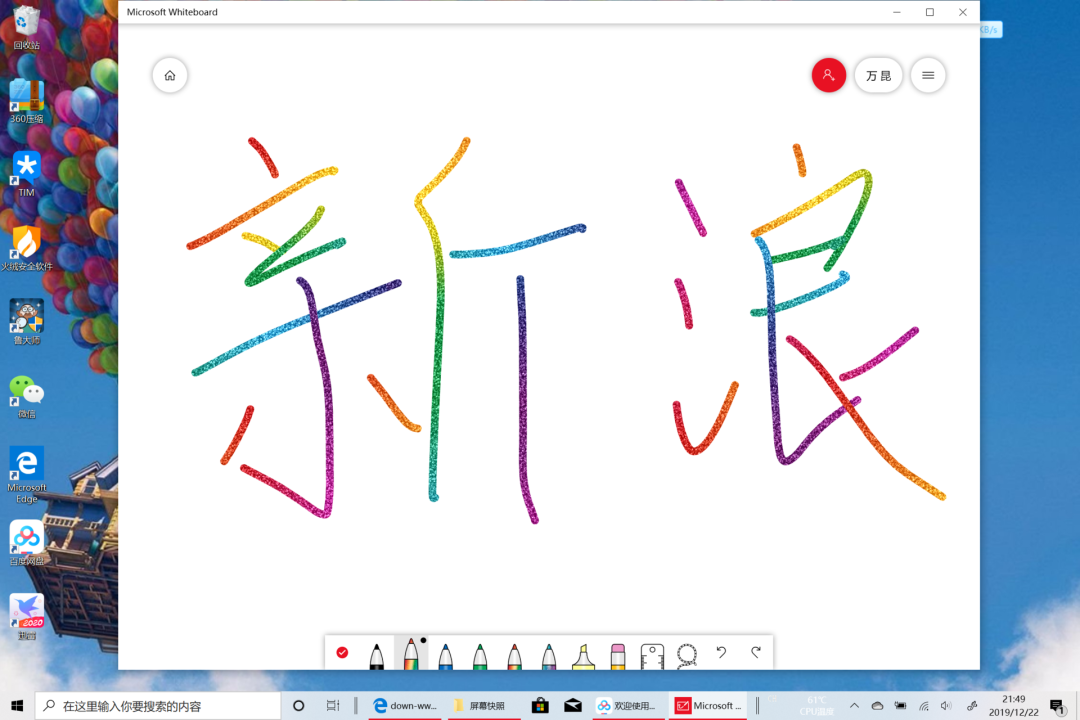The image size is (1080, 720).
Task: Open the Whiteboard settings hamburger menu
Action: [x=928, y=75]
